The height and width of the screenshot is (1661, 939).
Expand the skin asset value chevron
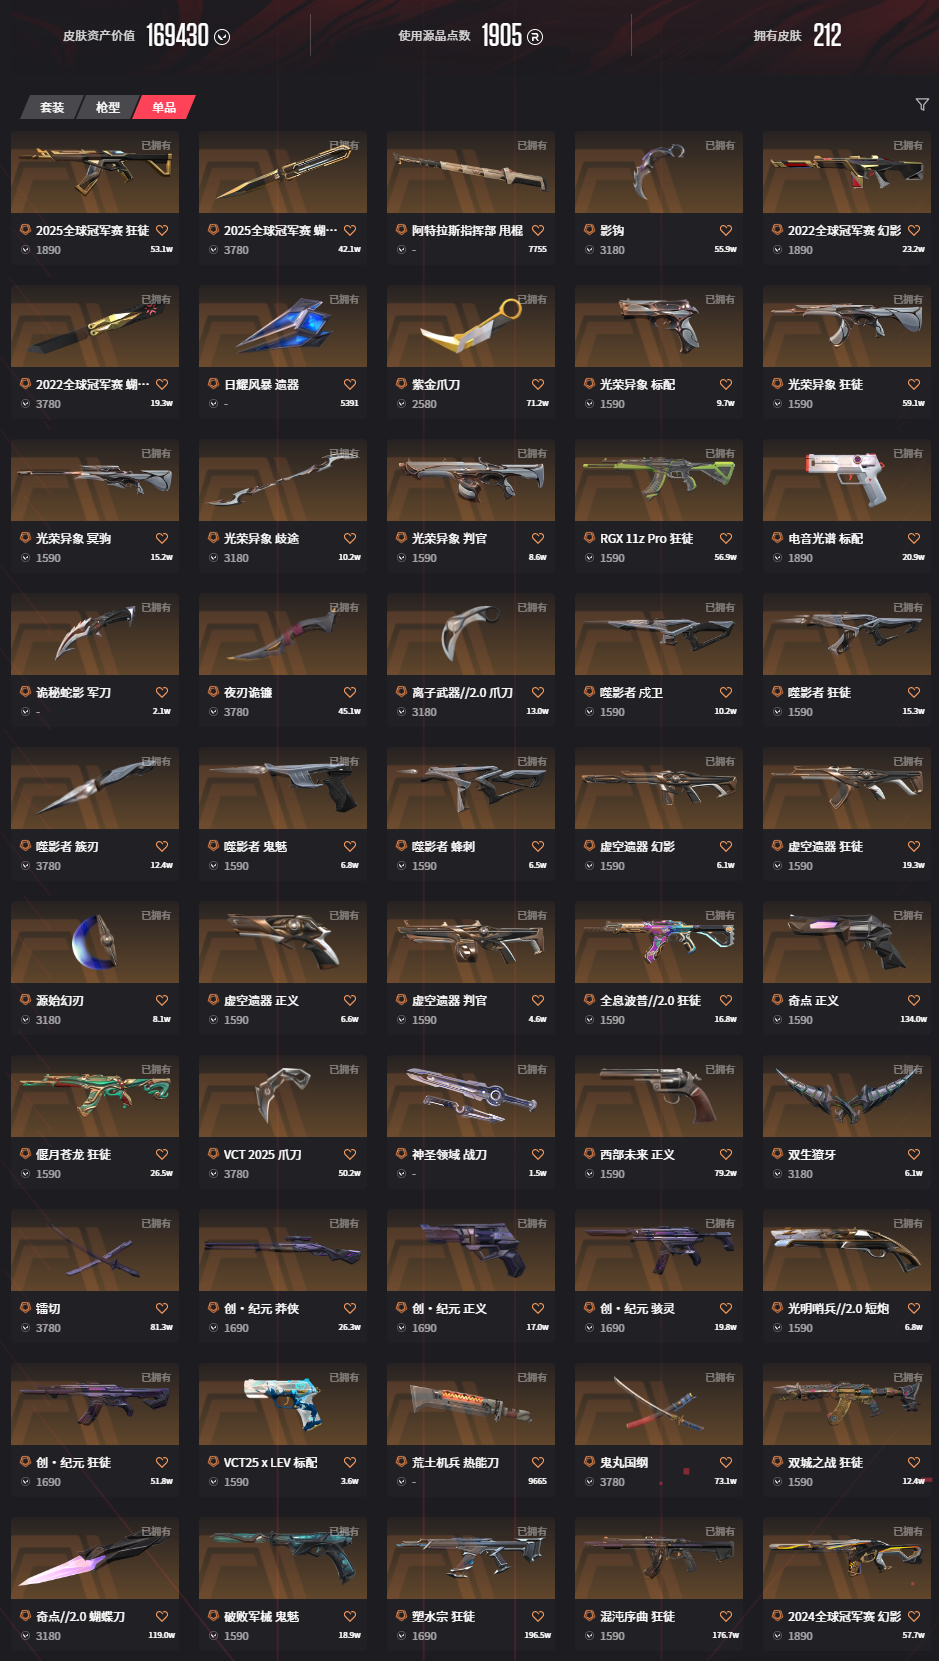pos(222,37)
